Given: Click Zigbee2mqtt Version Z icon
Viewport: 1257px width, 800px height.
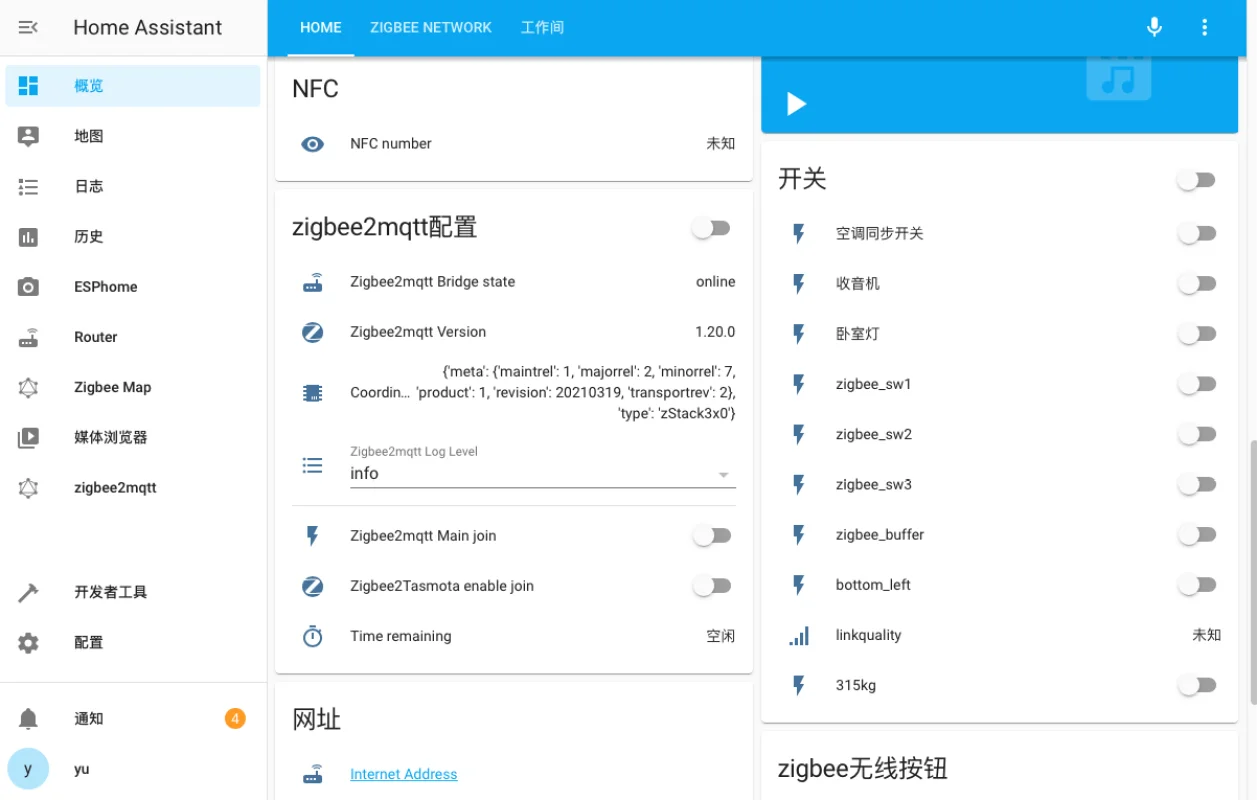Looking at the screenshot, I should point(313,332).
